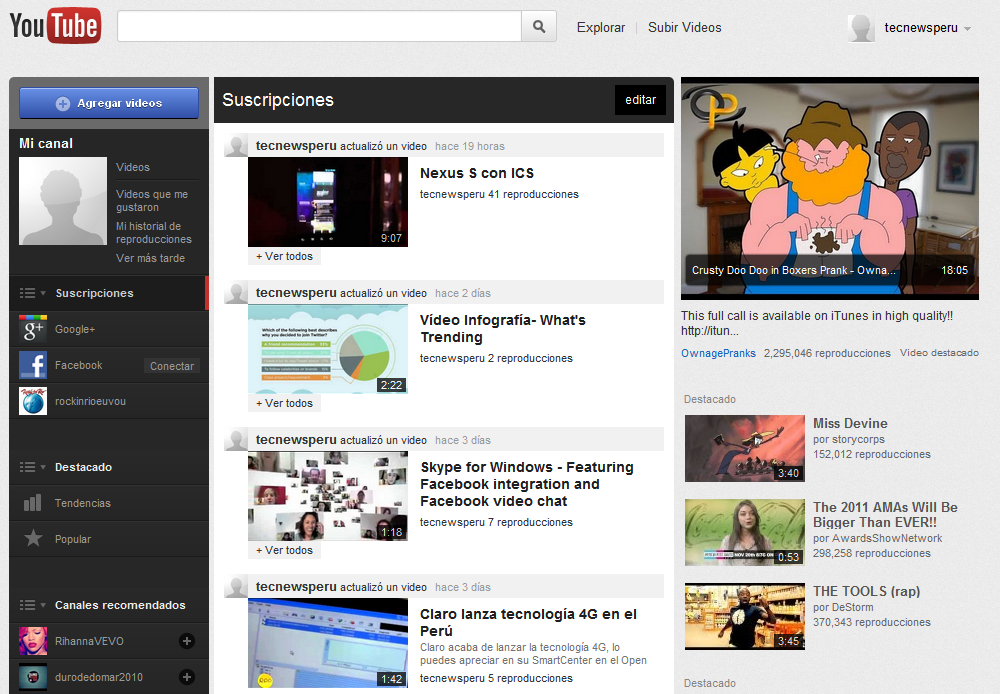
Task: Click the Conectar Facebook button
Action: coord(172,365)
